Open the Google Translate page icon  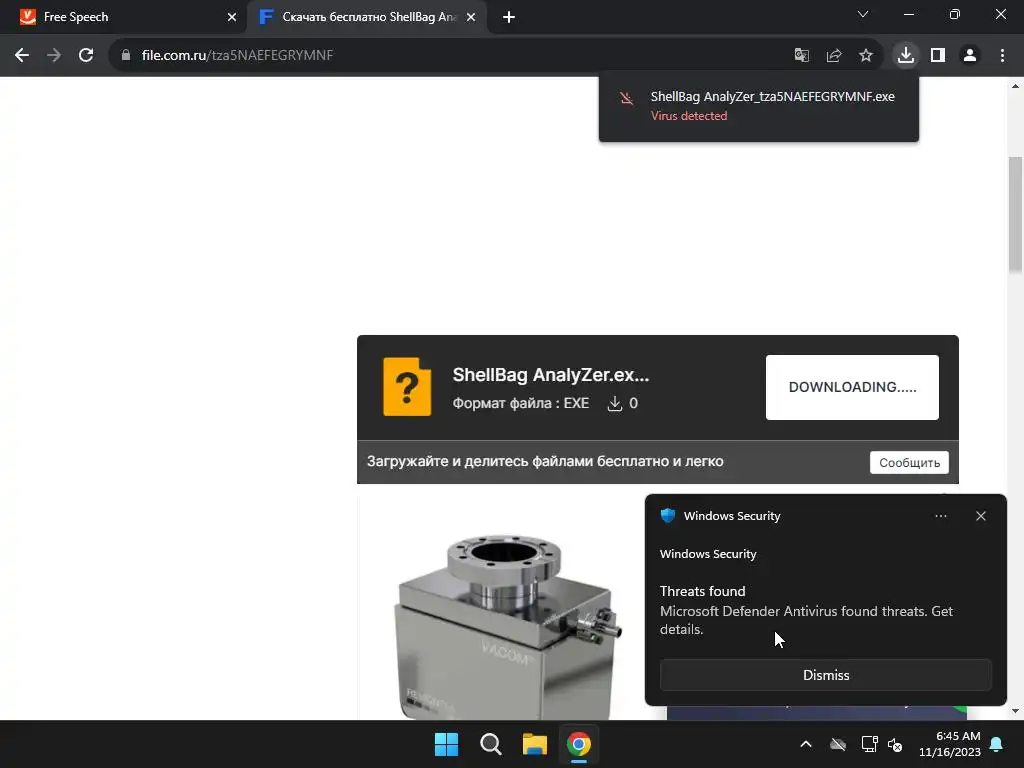point(801,56)
